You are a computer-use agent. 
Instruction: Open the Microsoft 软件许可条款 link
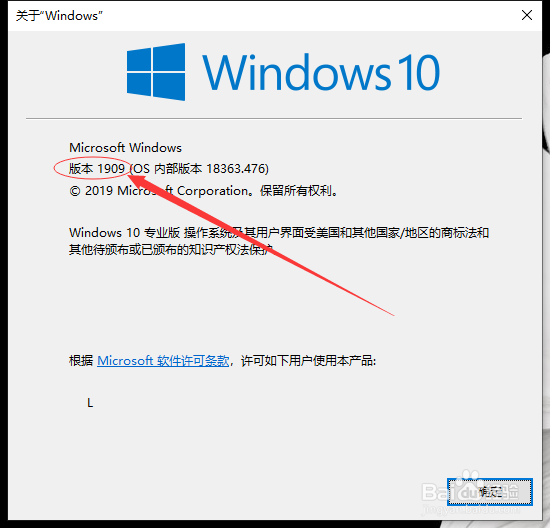pyautogui.click(x=163, y=361)
